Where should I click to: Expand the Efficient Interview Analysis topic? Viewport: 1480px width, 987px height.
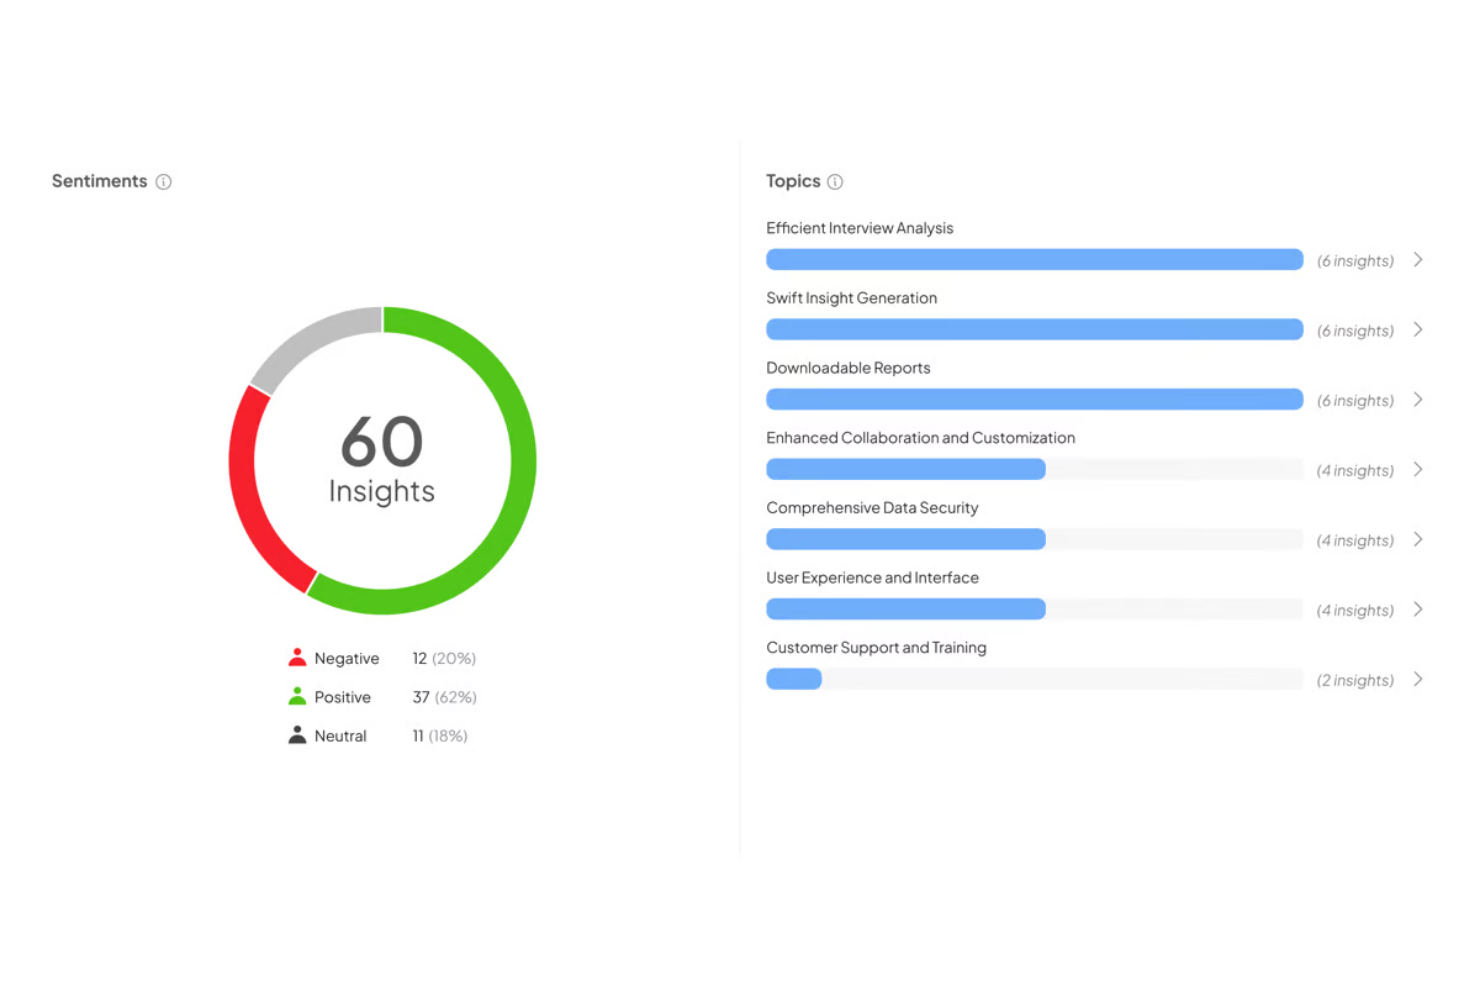tap(1418, 259)
